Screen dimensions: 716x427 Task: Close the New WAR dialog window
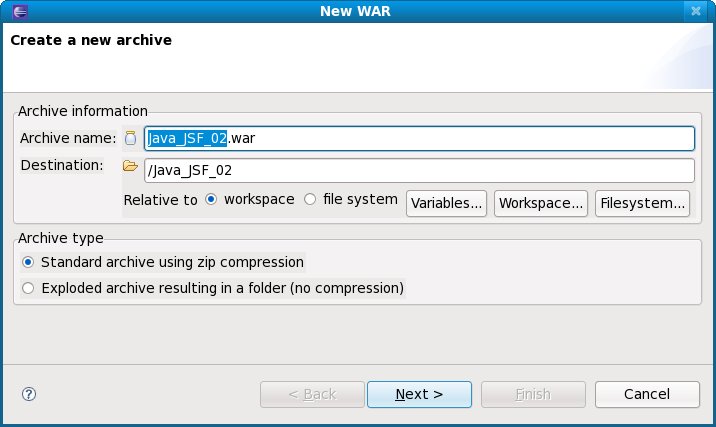[x=696, y=11]
